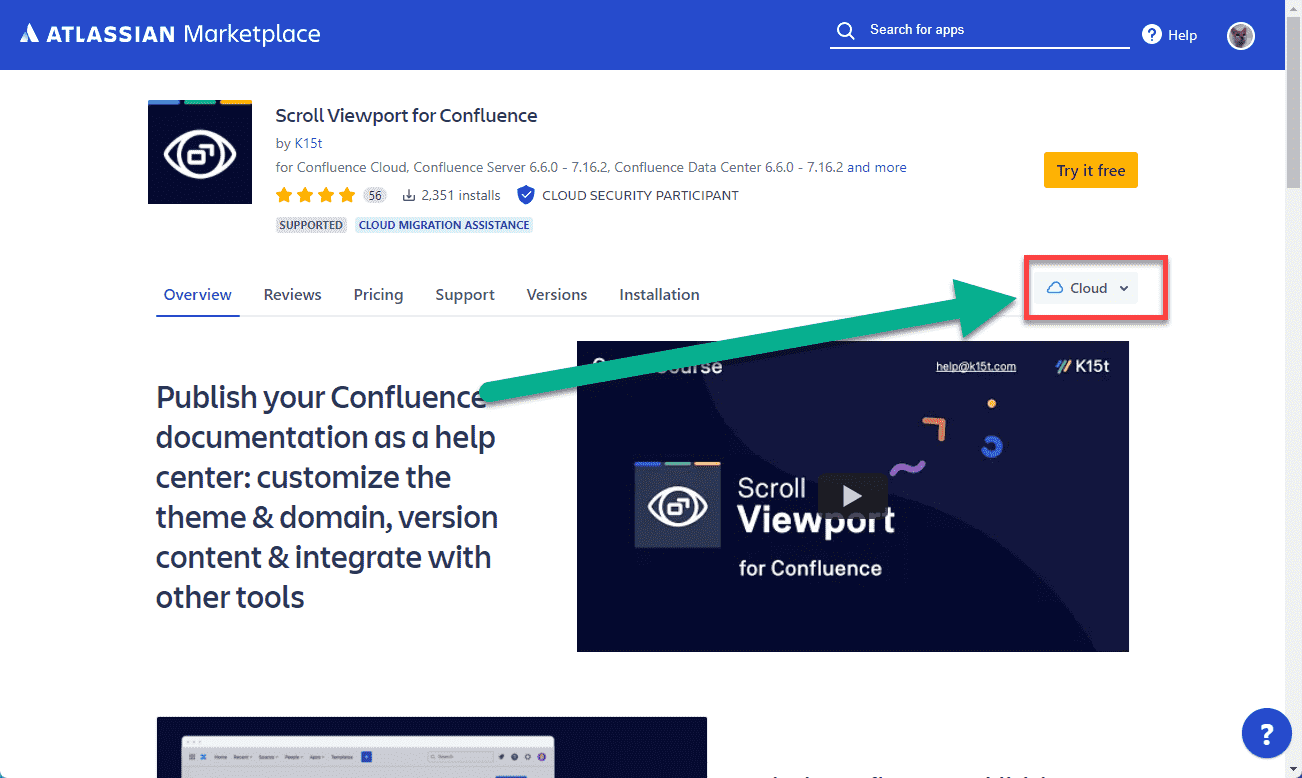The image size is (1302, 778).
Task: Click the Confluence screenshot thumbnail below
Action: pyautogui.click(x=432, y=747)
